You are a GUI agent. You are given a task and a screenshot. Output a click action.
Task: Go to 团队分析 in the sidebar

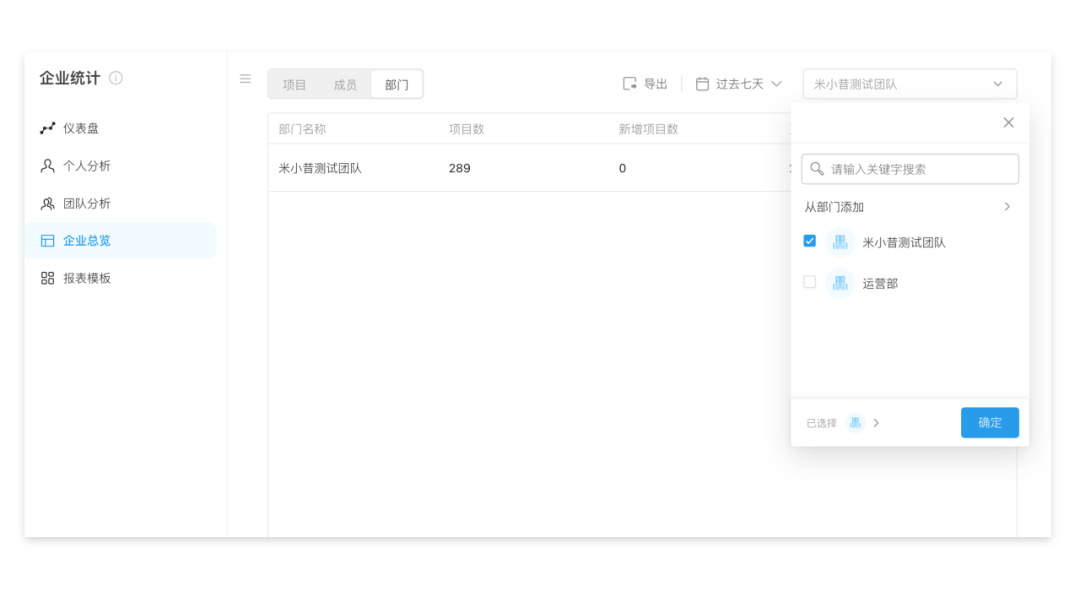(87, 203)
